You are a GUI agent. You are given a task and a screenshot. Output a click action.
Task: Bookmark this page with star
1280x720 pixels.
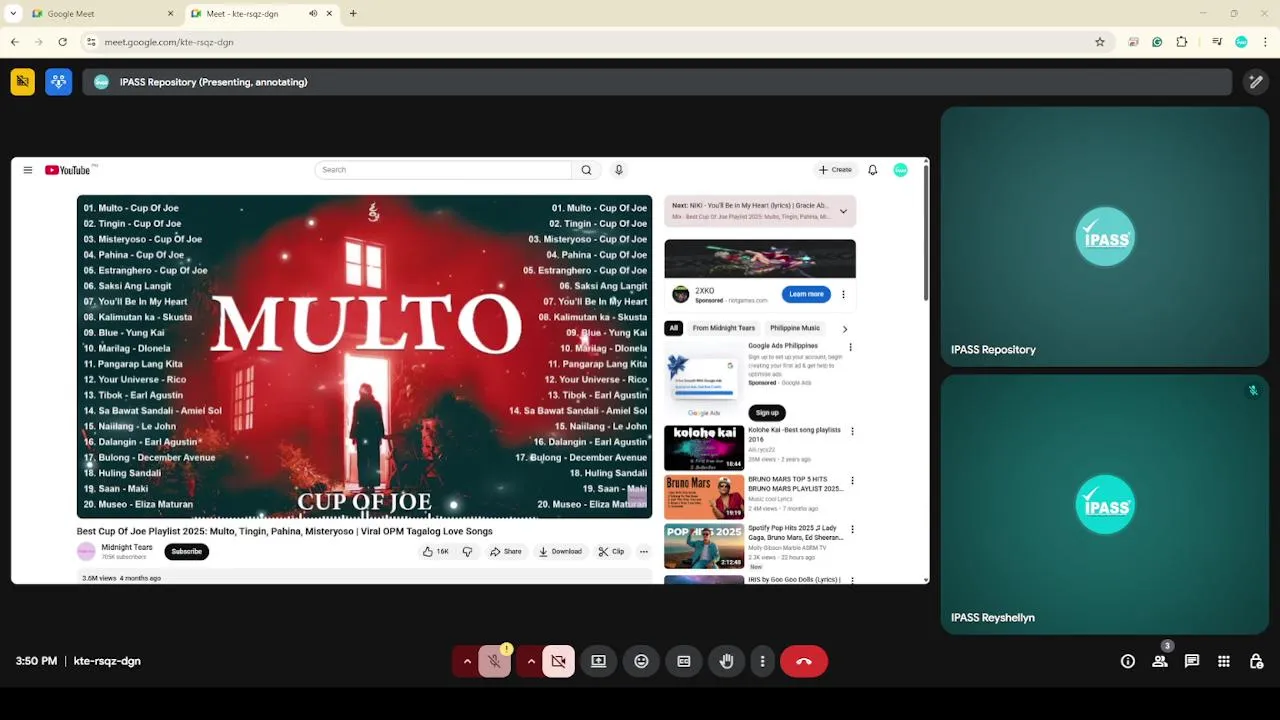(x=1100, y=42)
